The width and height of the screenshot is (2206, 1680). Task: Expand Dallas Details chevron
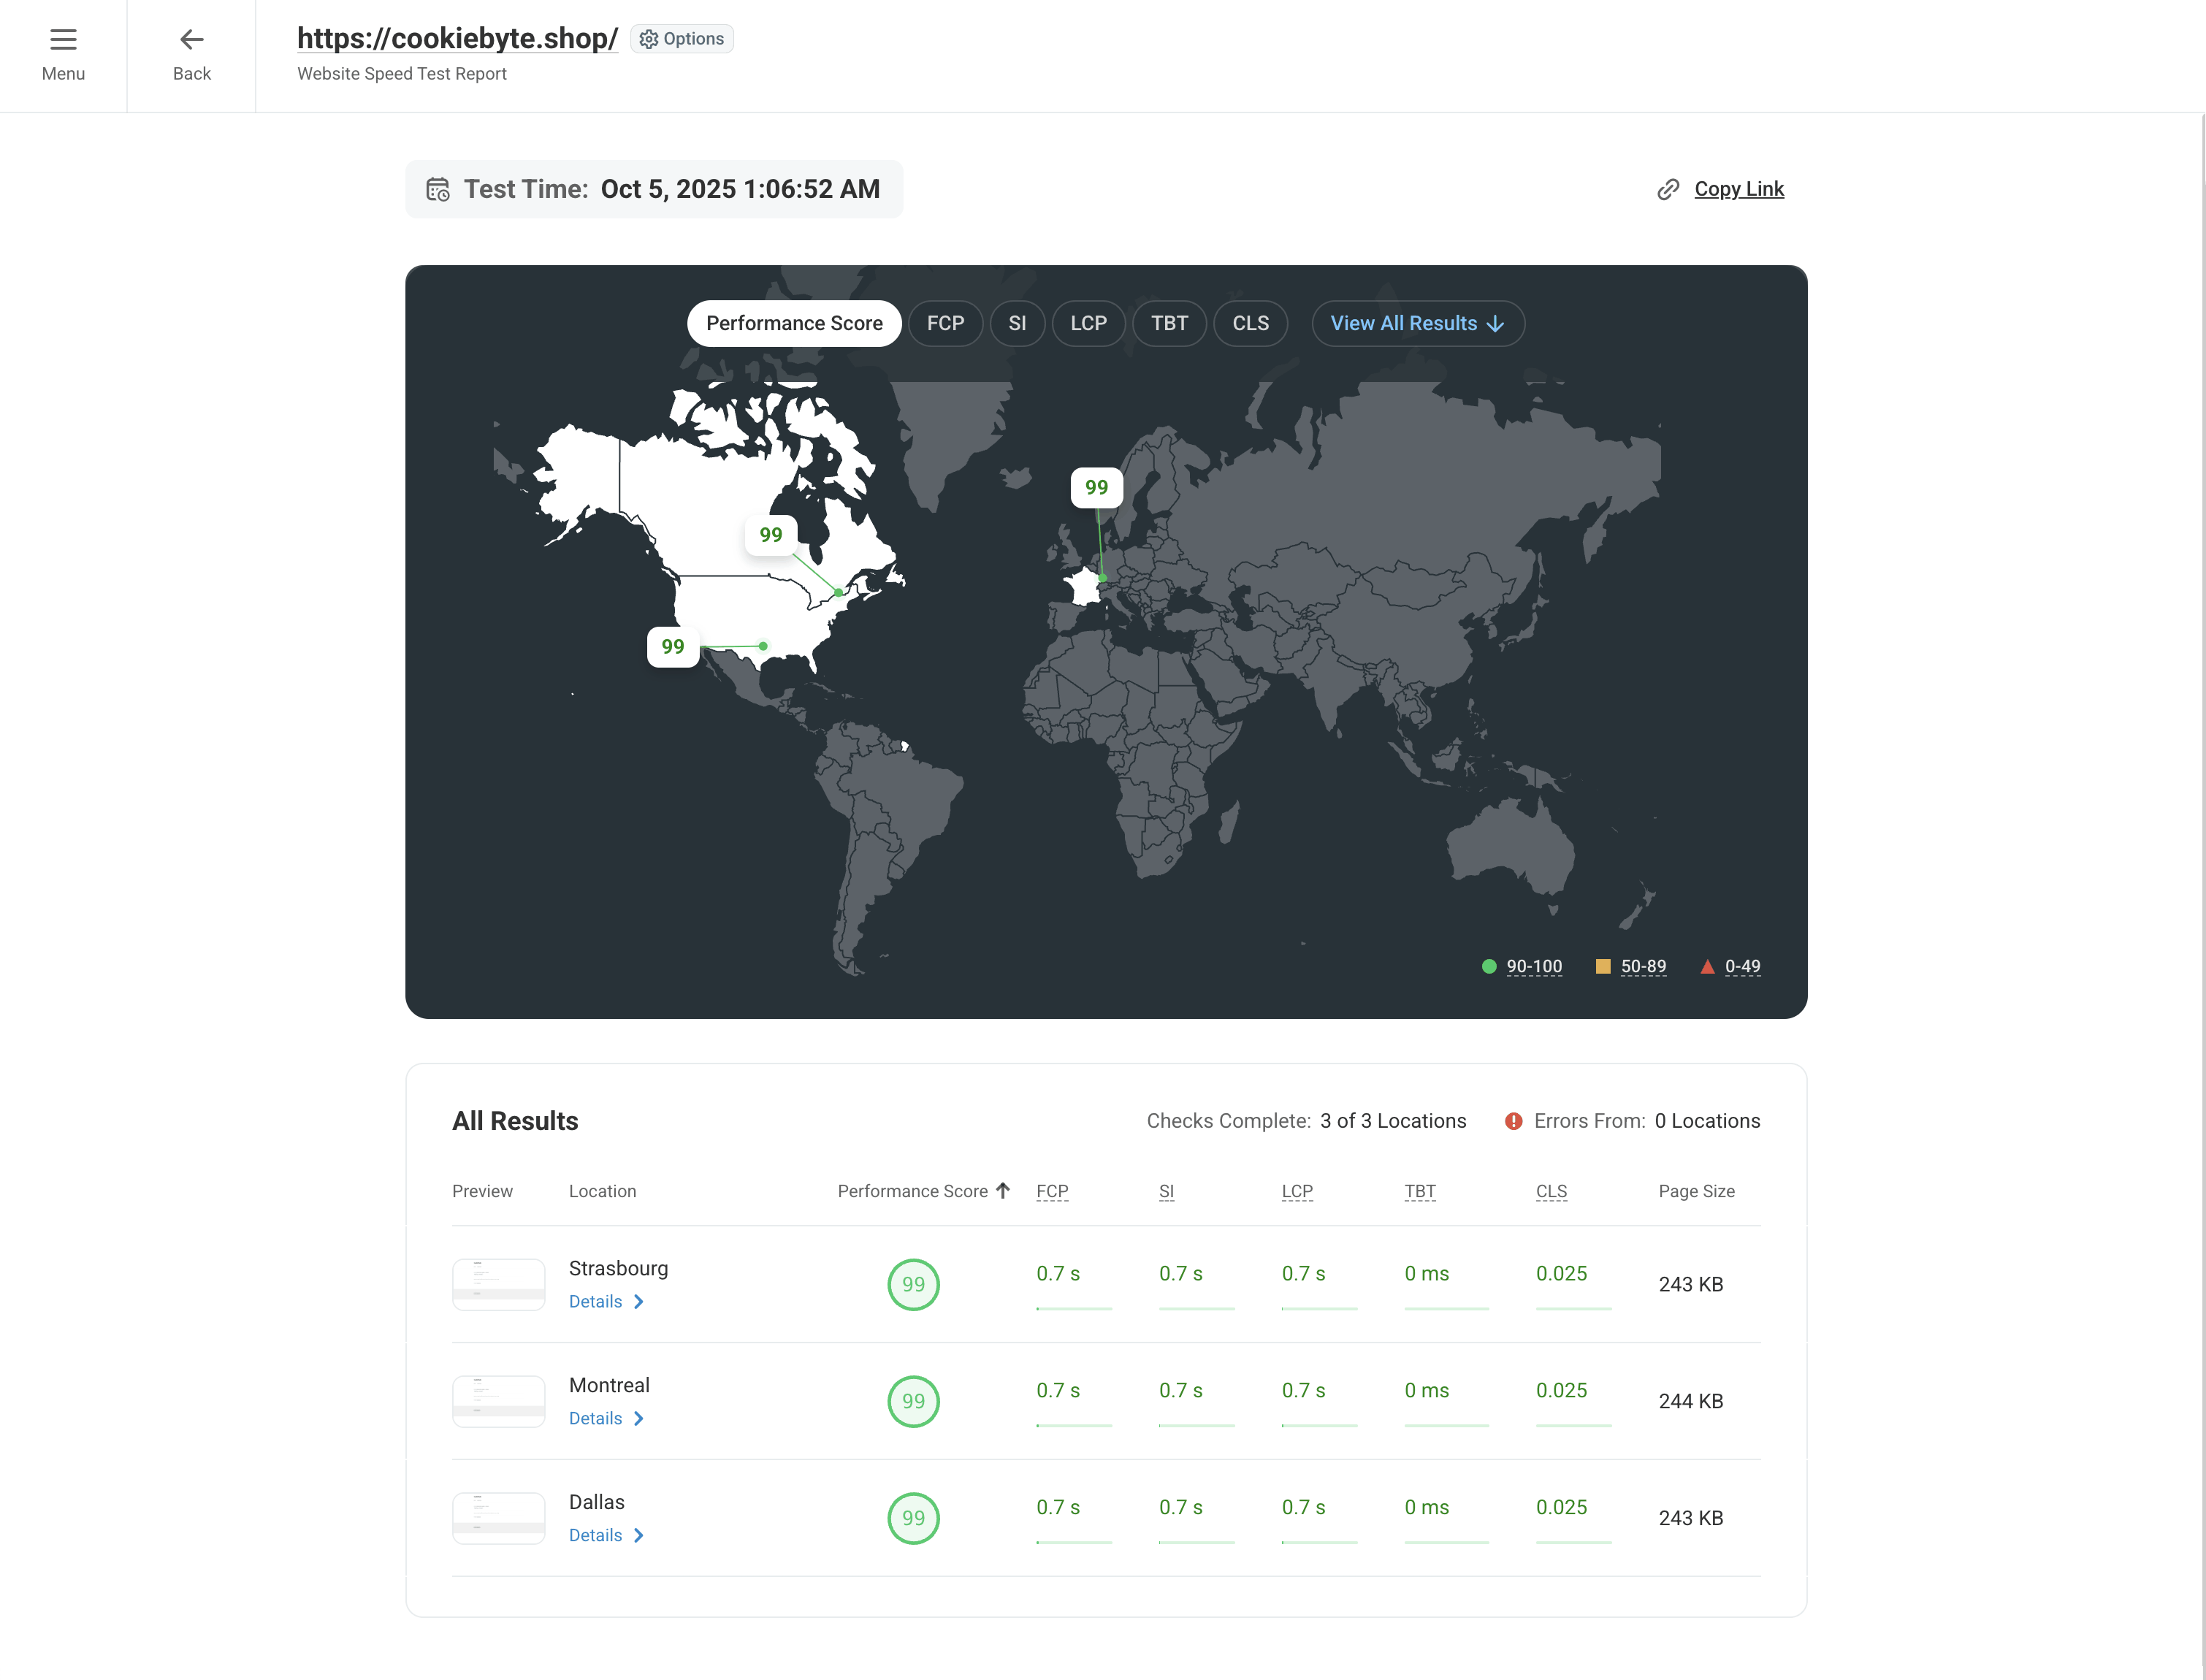(639, 1535)
